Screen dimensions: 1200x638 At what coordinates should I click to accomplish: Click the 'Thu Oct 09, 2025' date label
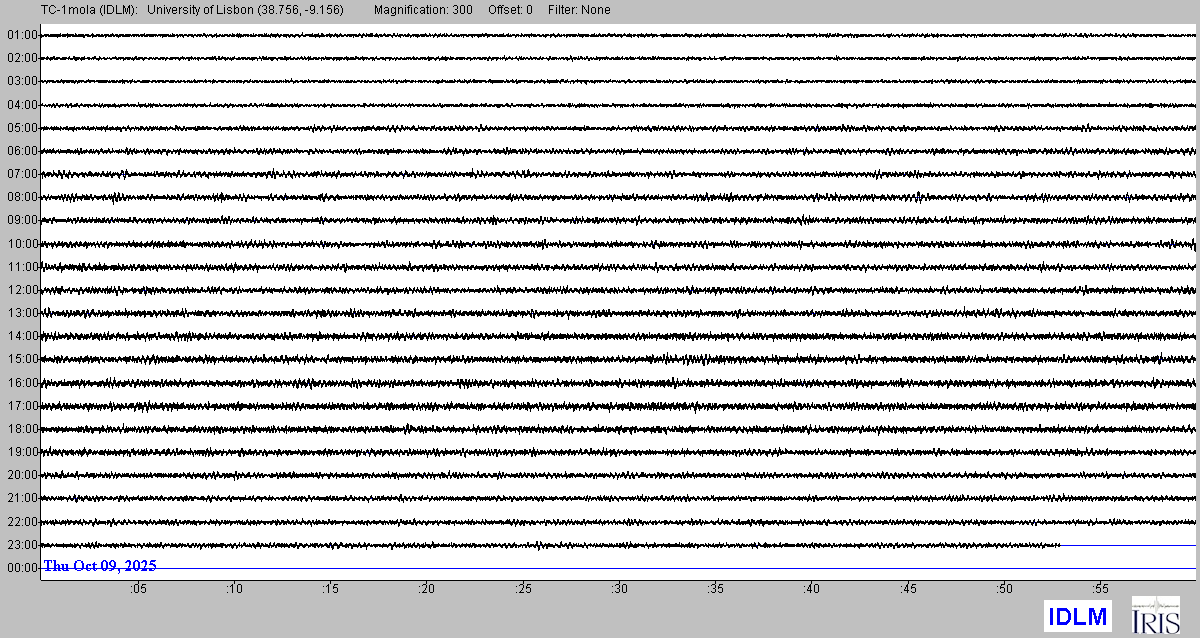(100, 566)
